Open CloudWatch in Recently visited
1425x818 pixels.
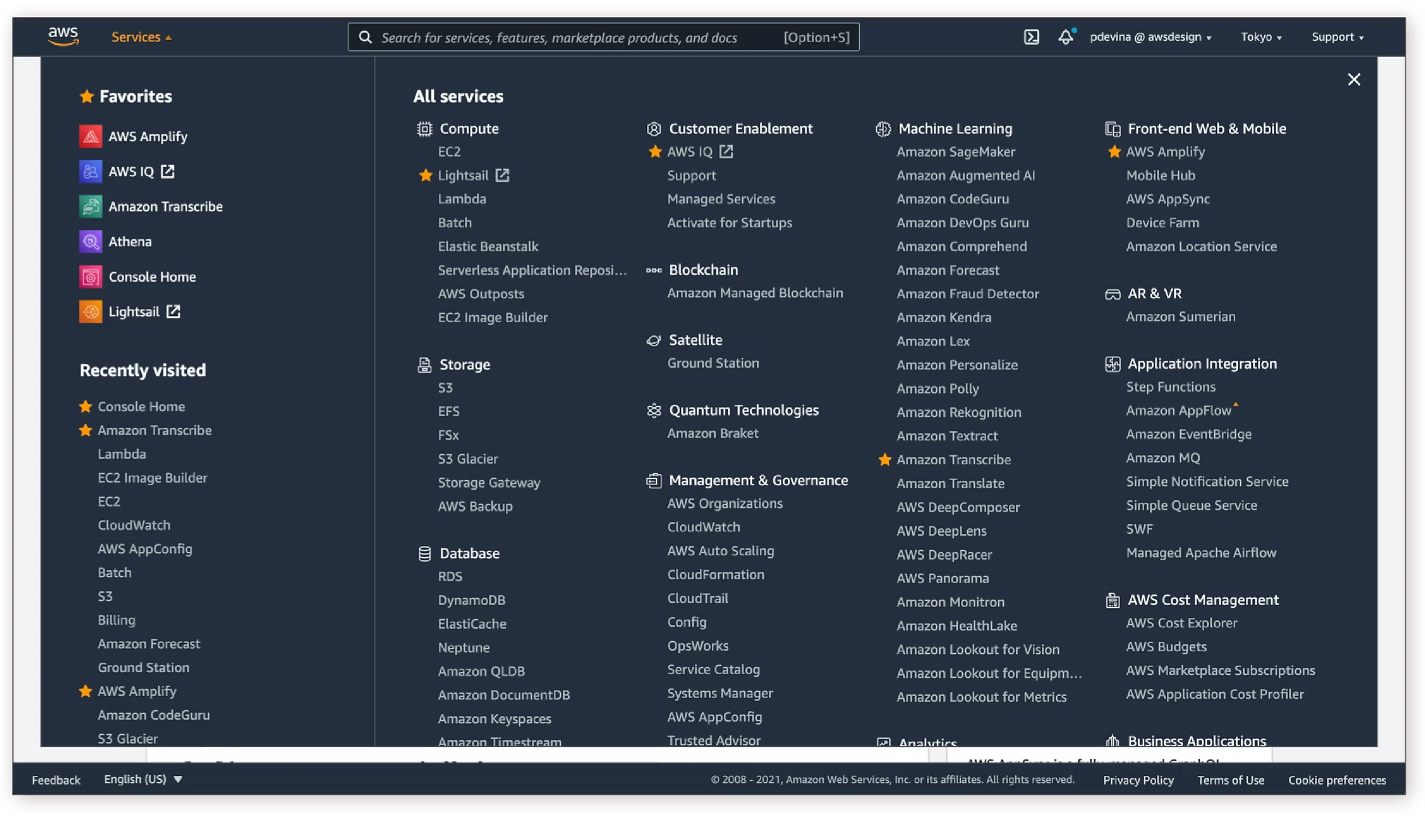134,526
